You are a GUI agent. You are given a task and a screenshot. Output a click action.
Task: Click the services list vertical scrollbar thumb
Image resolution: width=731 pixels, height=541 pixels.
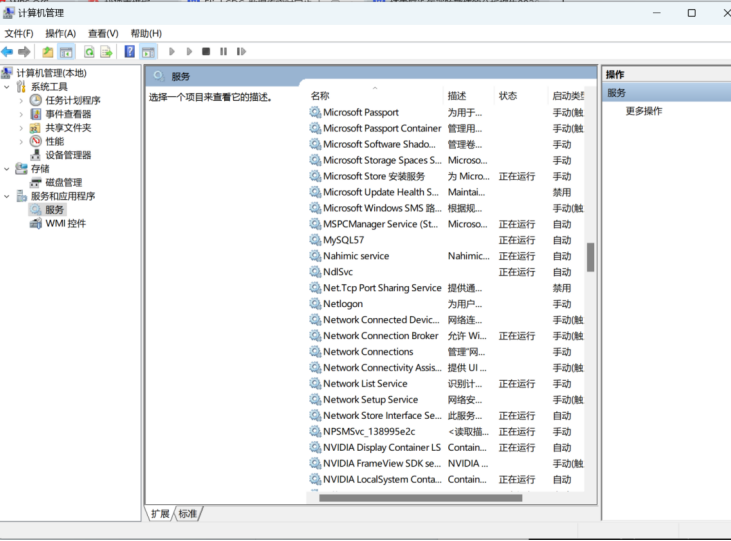[590, 257]
